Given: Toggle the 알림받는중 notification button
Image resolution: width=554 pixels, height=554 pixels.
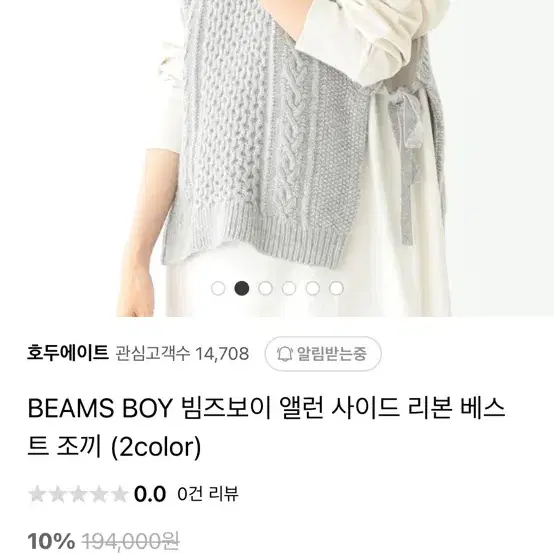Looking at the screenshot, I should [x=323, y=354].
